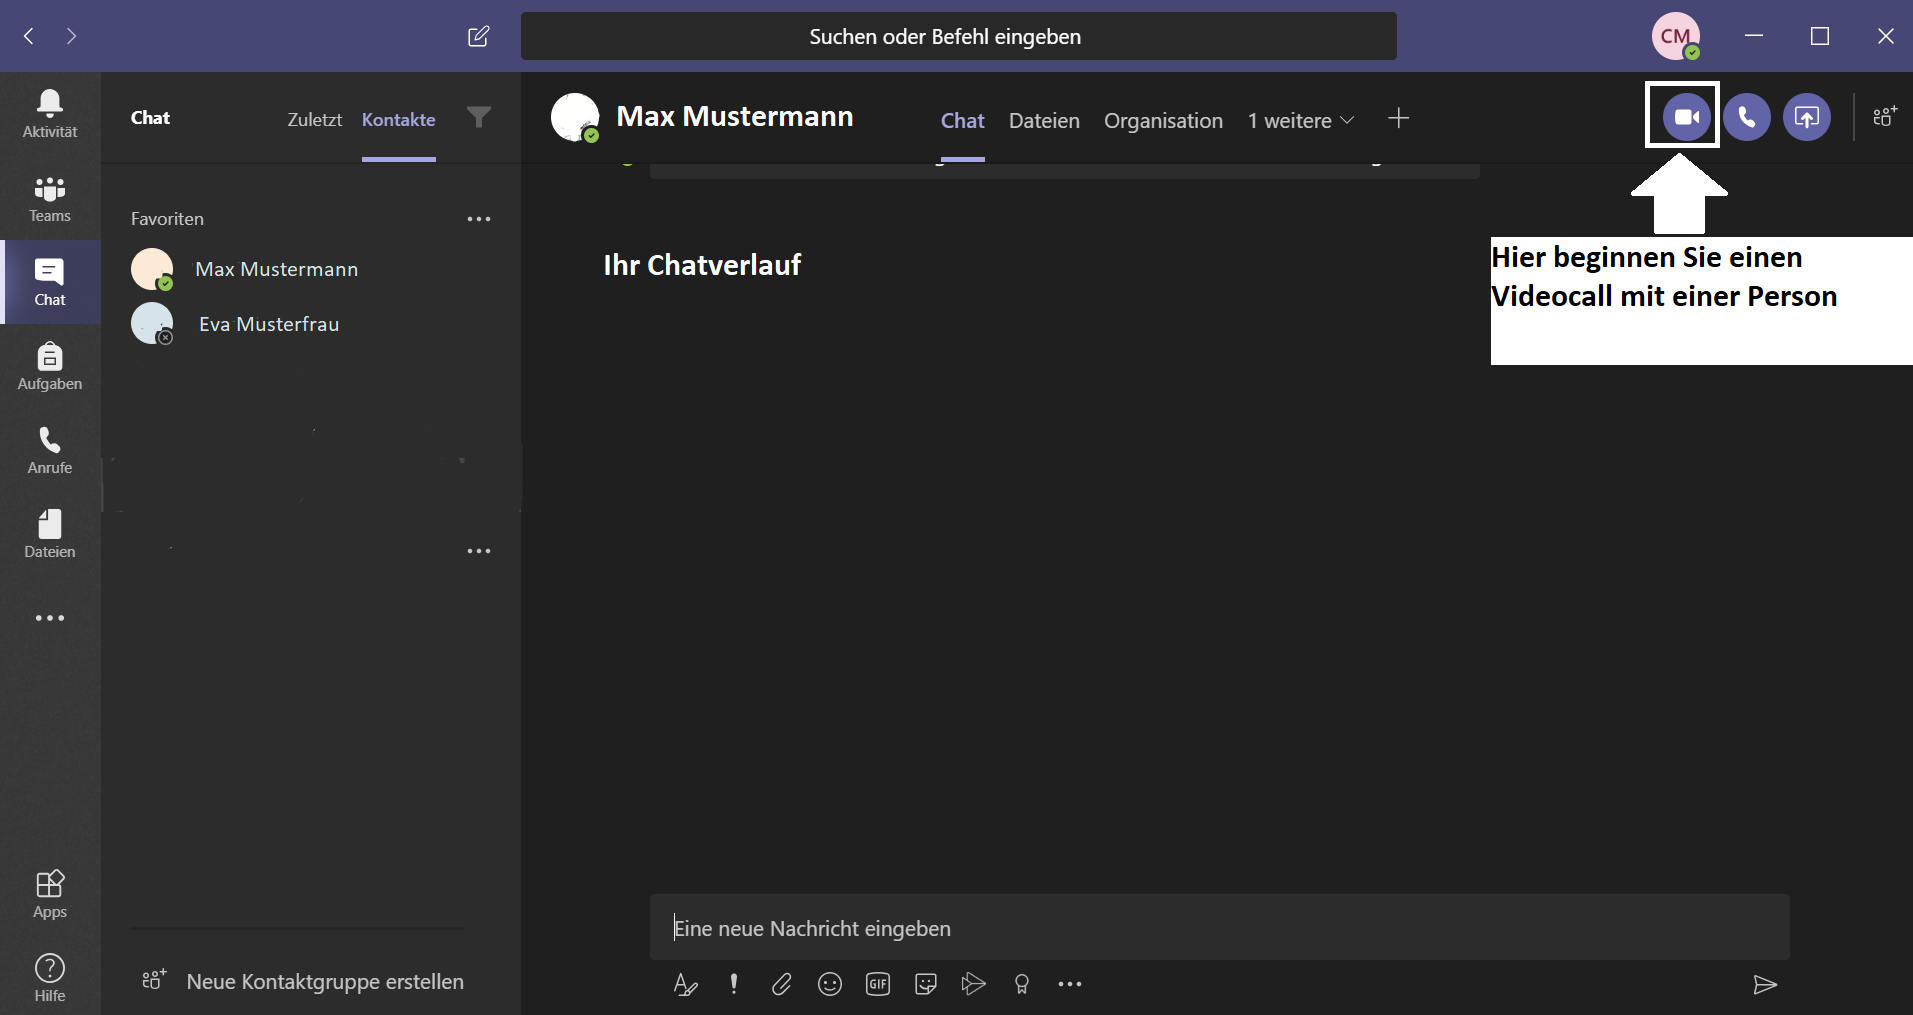
Task: Add people to the chat
Action: [x=1884, y=117]
